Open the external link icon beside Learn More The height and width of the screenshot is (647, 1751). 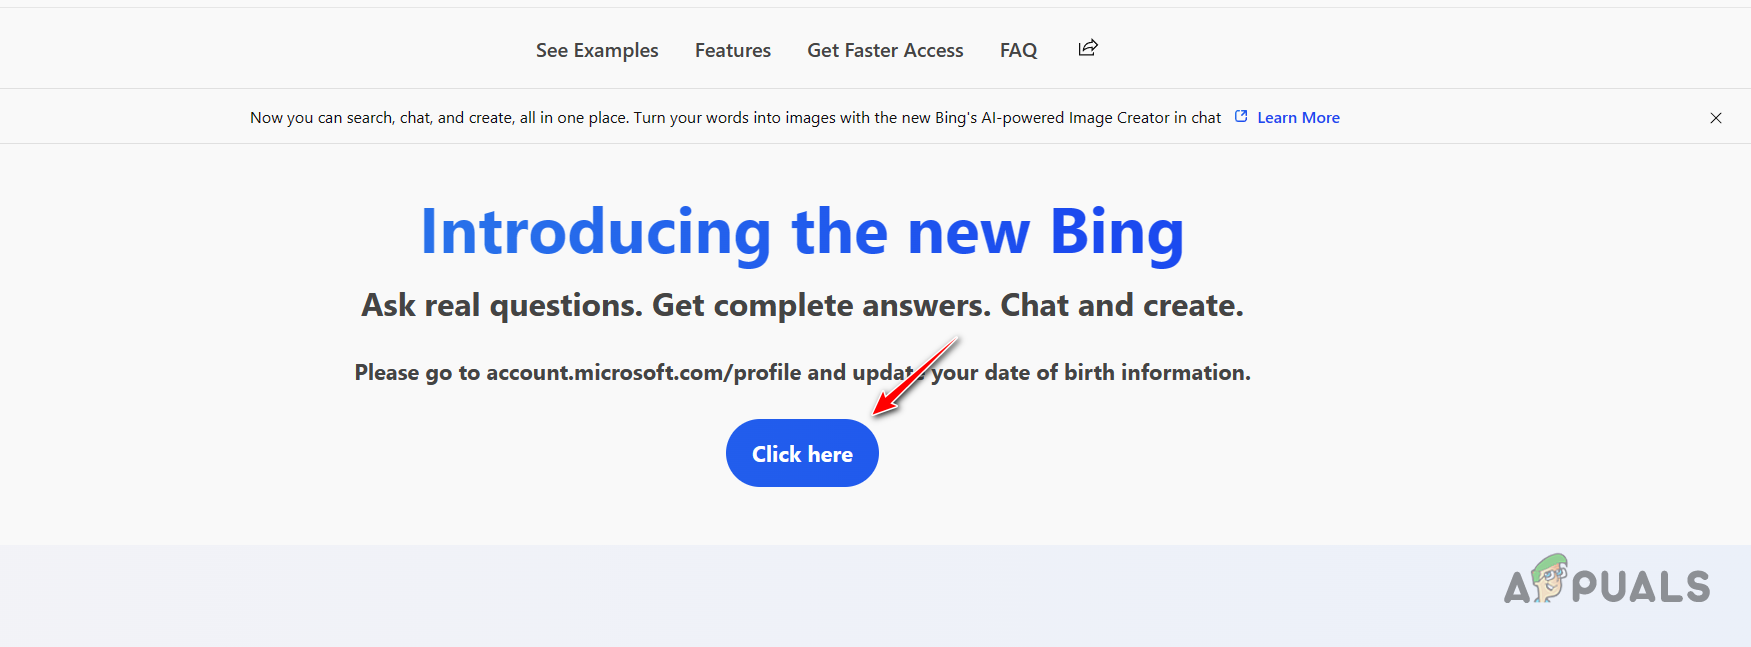pyautogui.click(x=1241, y=116)
